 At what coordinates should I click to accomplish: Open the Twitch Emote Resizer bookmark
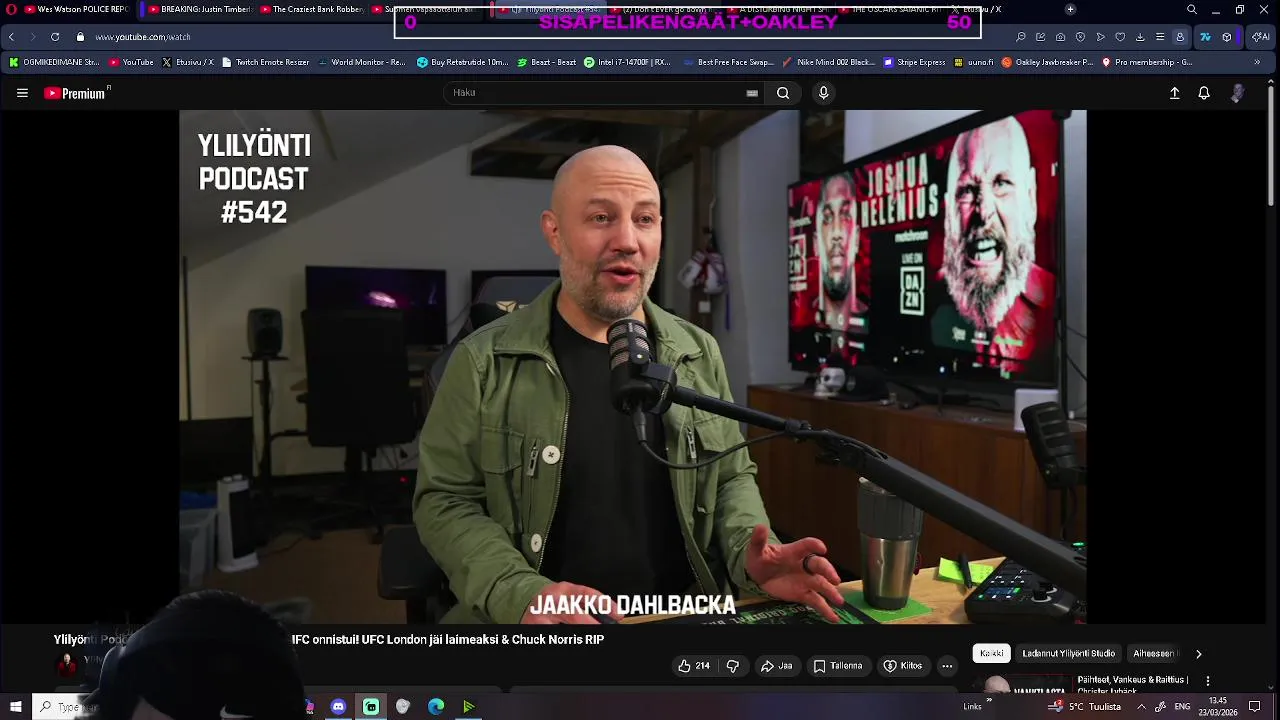(265, 62)
